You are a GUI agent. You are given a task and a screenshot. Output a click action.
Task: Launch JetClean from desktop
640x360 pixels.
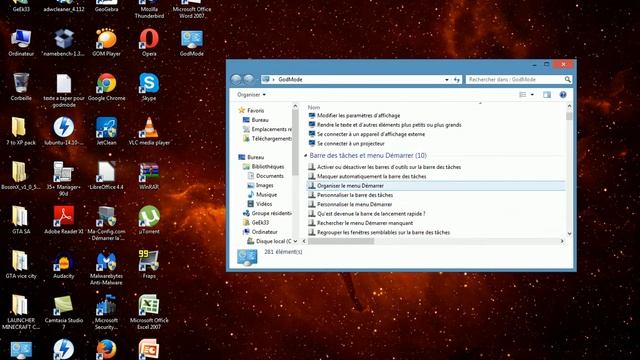pos(107,131)
